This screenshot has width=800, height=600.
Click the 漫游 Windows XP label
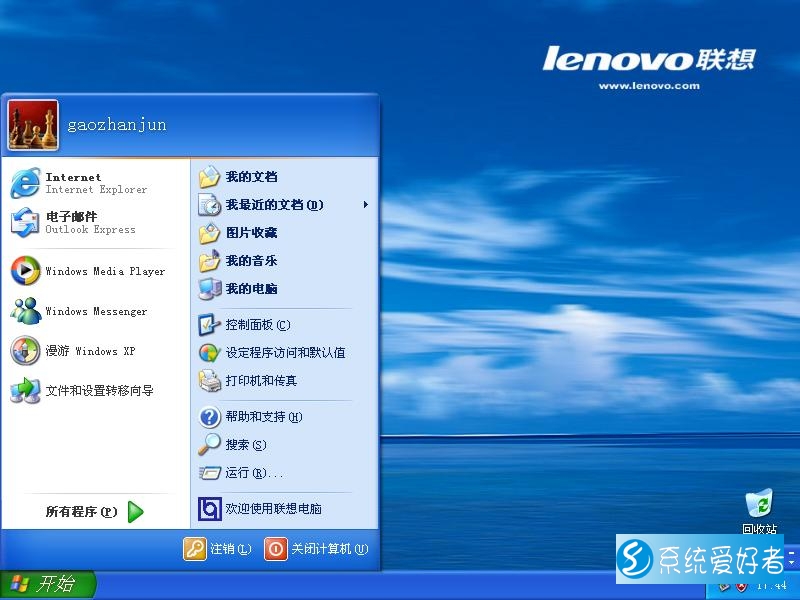(90, 351)
